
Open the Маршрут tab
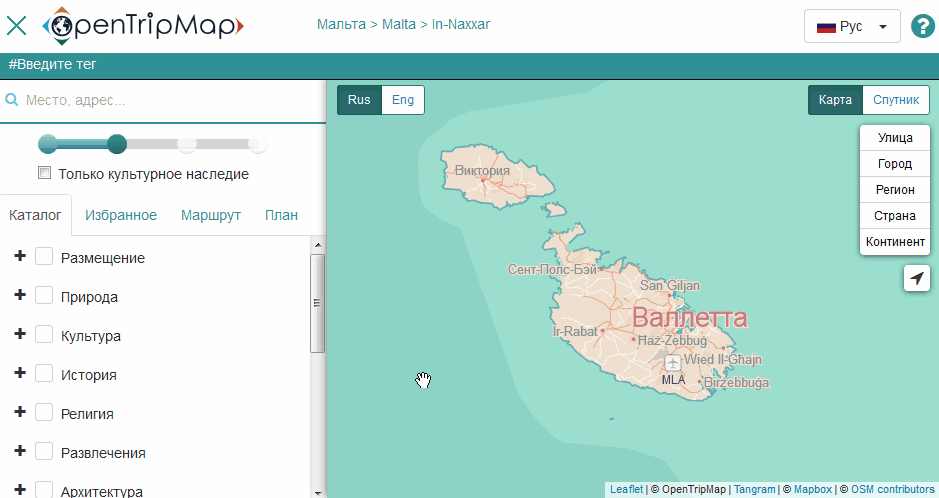click(x=211, y=215)
